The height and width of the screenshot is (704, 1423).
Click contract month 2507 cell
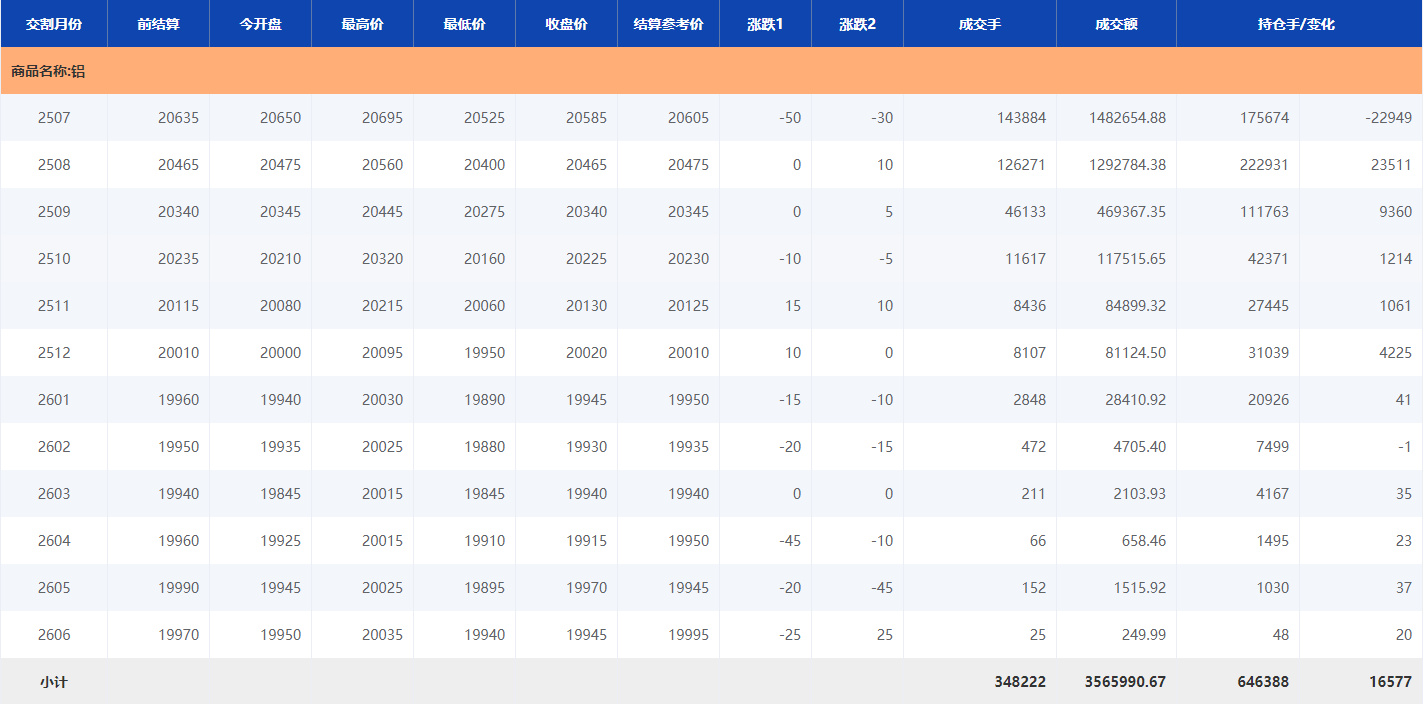click(54, 118)
